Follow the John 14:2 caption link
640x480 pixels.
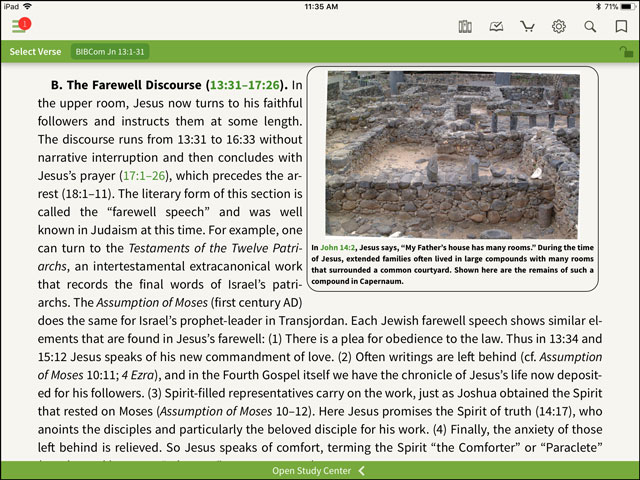tap(338, 248)
